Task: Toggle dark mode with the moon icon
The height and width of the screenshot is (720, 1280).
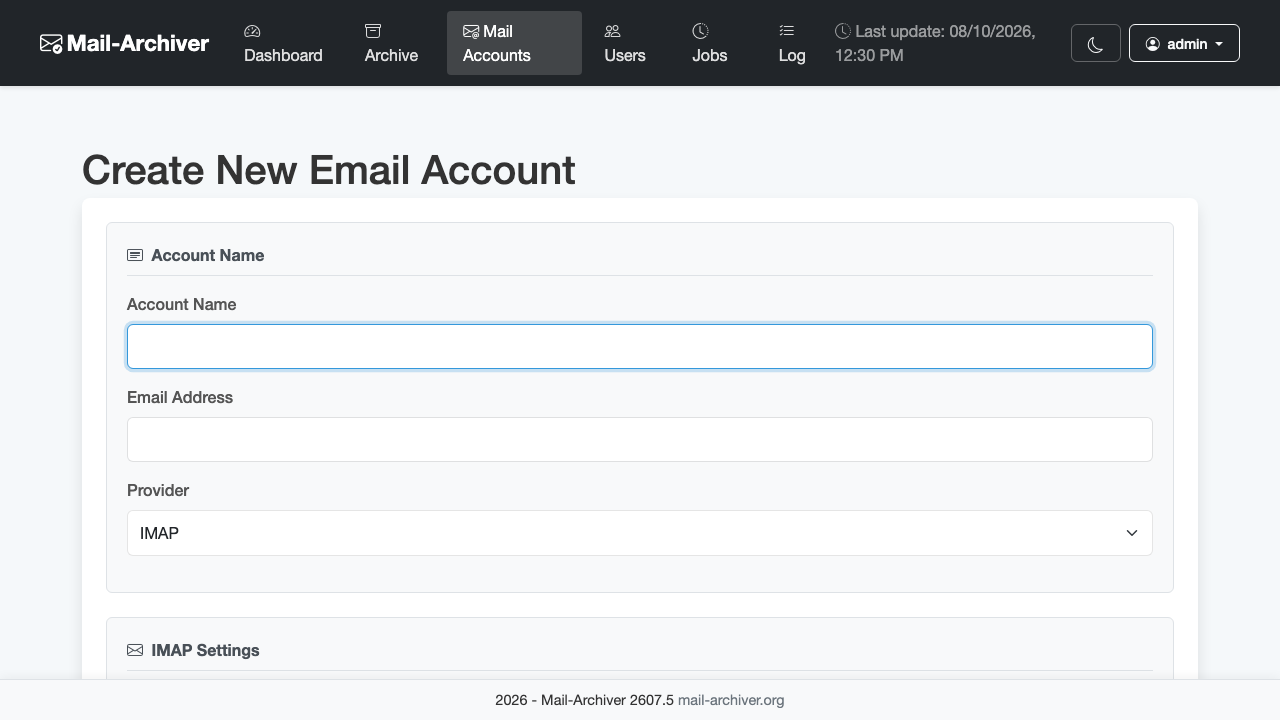Action: [1096, 44]
